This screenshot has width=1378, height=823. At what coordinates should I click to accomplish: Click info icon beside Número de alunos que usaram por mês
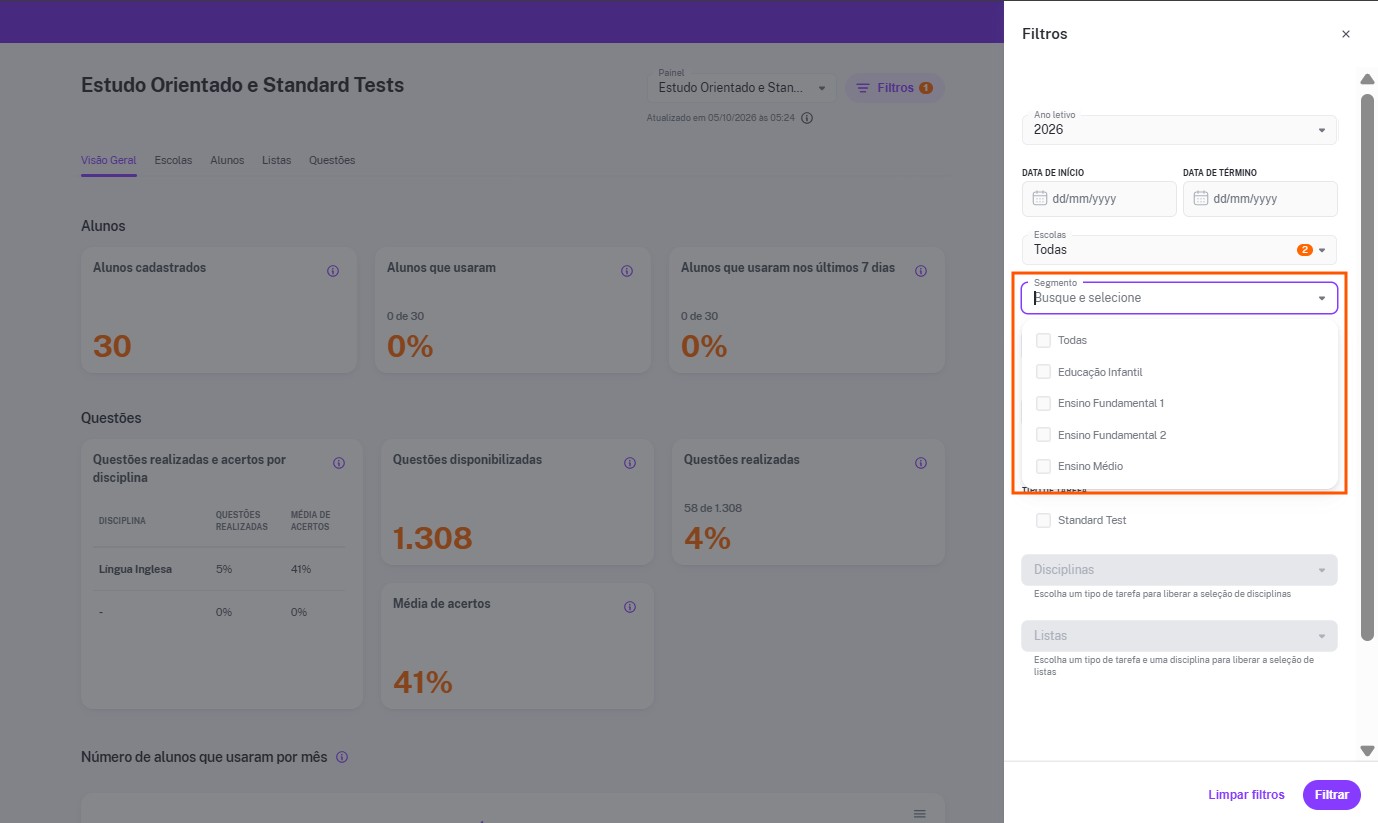(342, 757)
